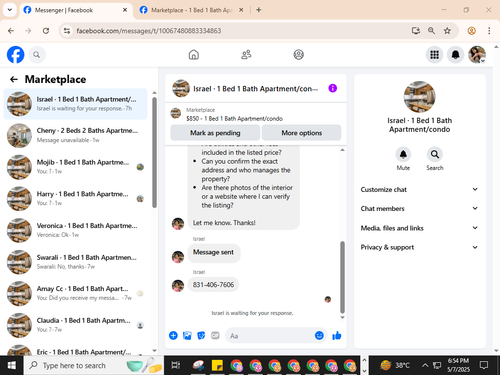Click the browser address bar URL
The image size is (500, 375).
149,31
